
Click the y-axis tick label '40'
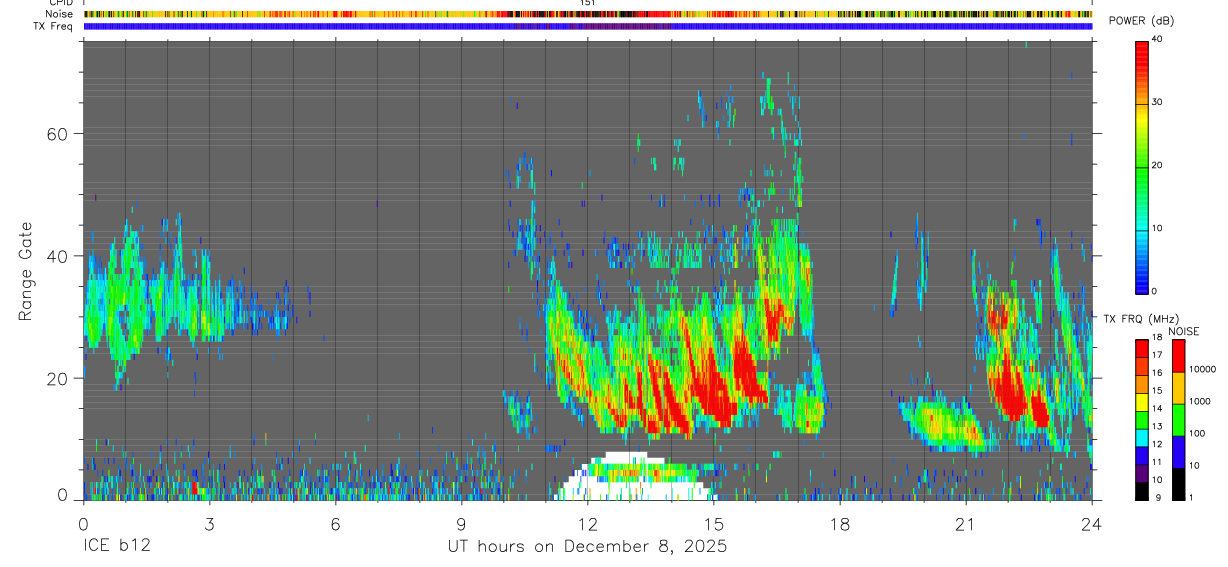(x=57, y=256)
